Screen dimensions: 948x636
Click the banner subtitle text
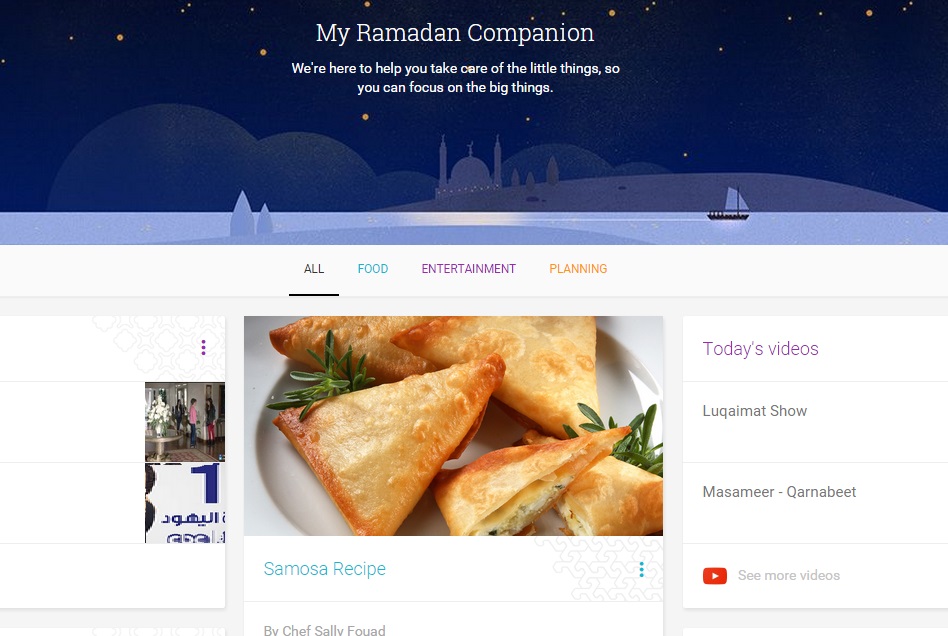pyautogui.click(x=455, y=77)
